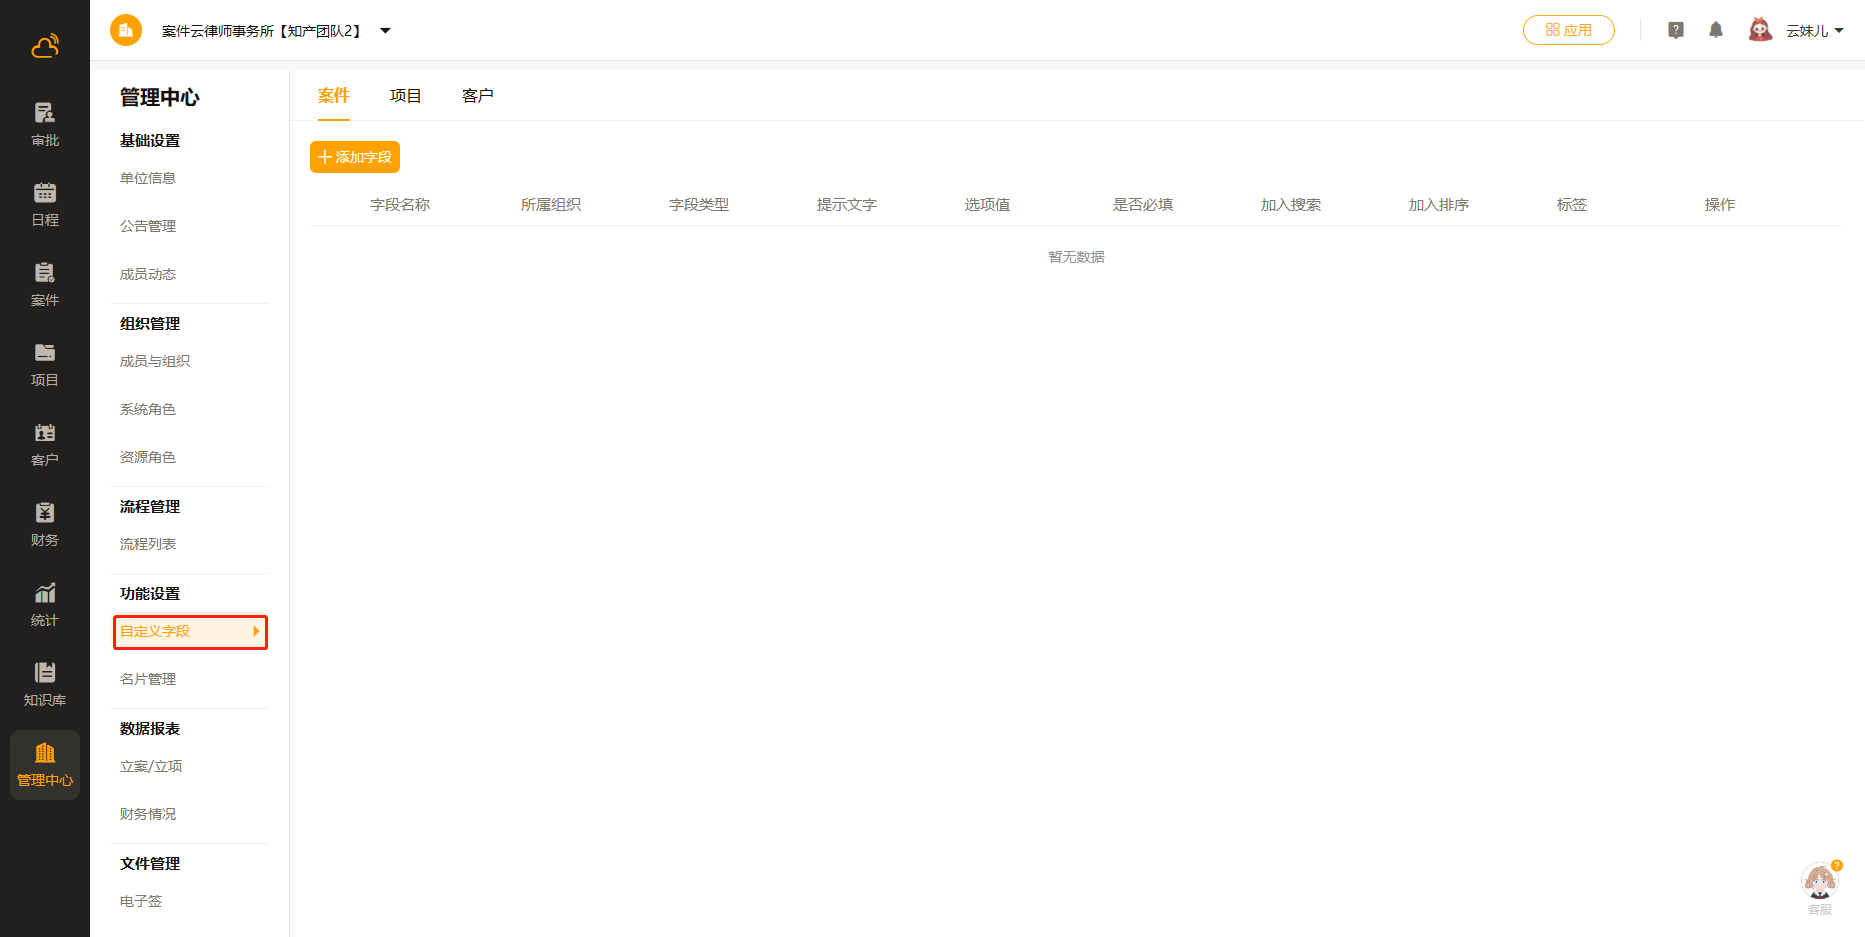Switch to the 项目 tab
This screenshot has width=1865, height=937.
405,96
